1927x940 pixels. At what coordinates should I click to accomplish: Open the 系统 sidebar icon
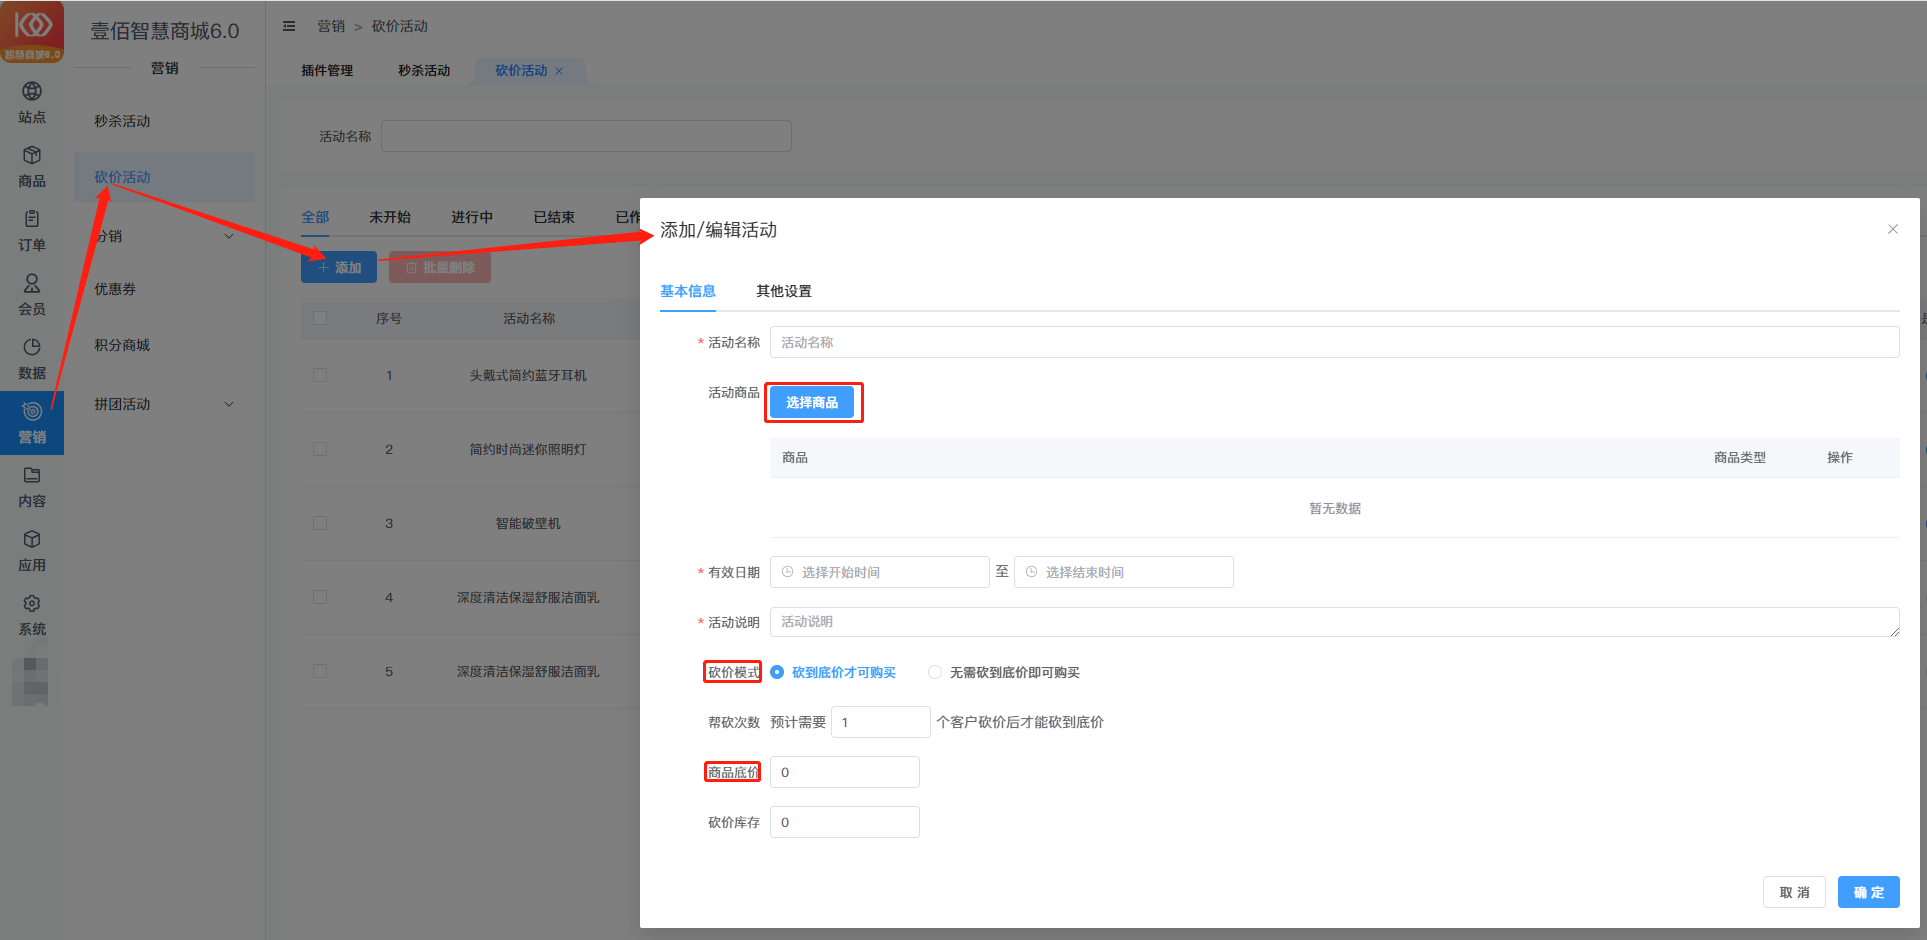click(32, 615)
